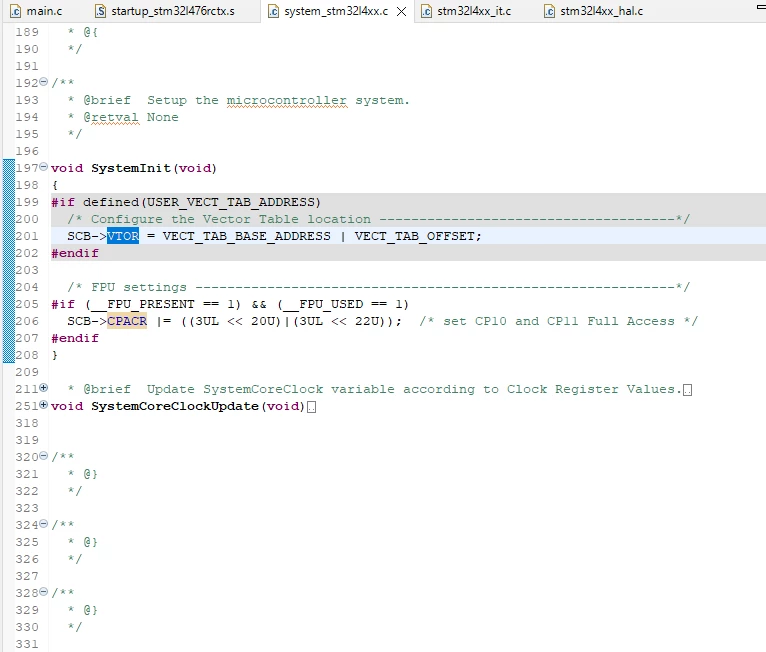
Task: Click the C file icon on main.c tab
Action: [x=16, y=11]
